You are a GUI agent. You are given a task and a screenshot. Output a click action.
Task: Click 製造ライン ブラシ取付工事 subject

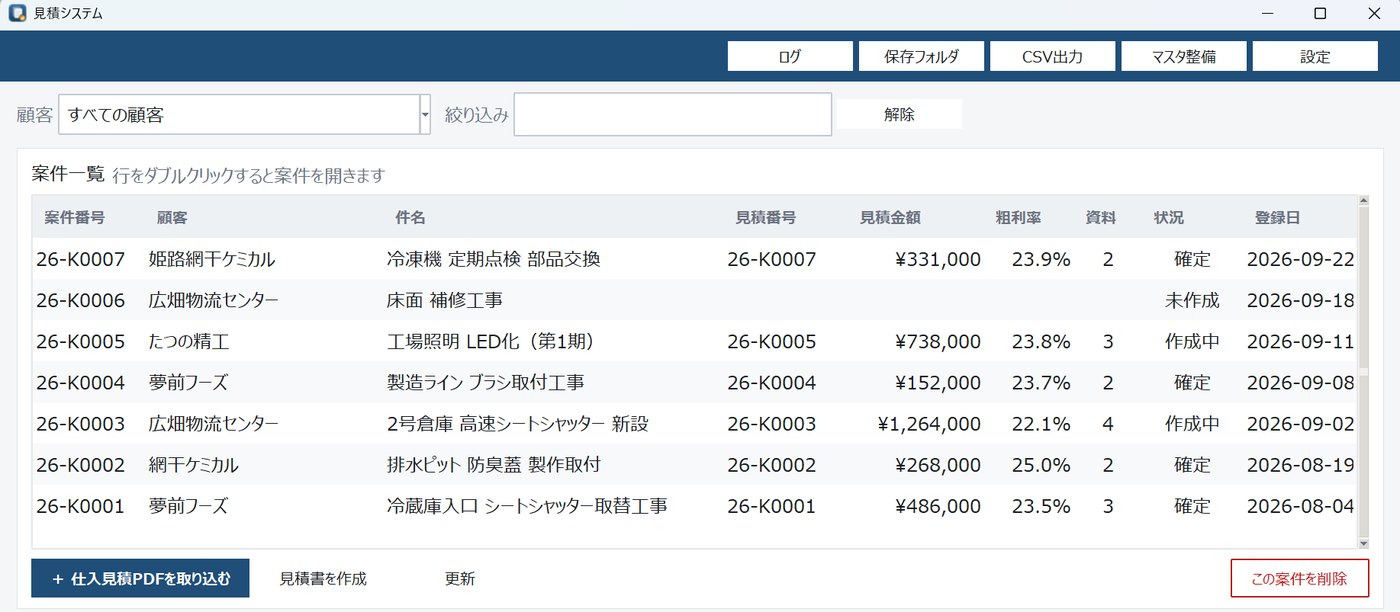tap(486, 382)
